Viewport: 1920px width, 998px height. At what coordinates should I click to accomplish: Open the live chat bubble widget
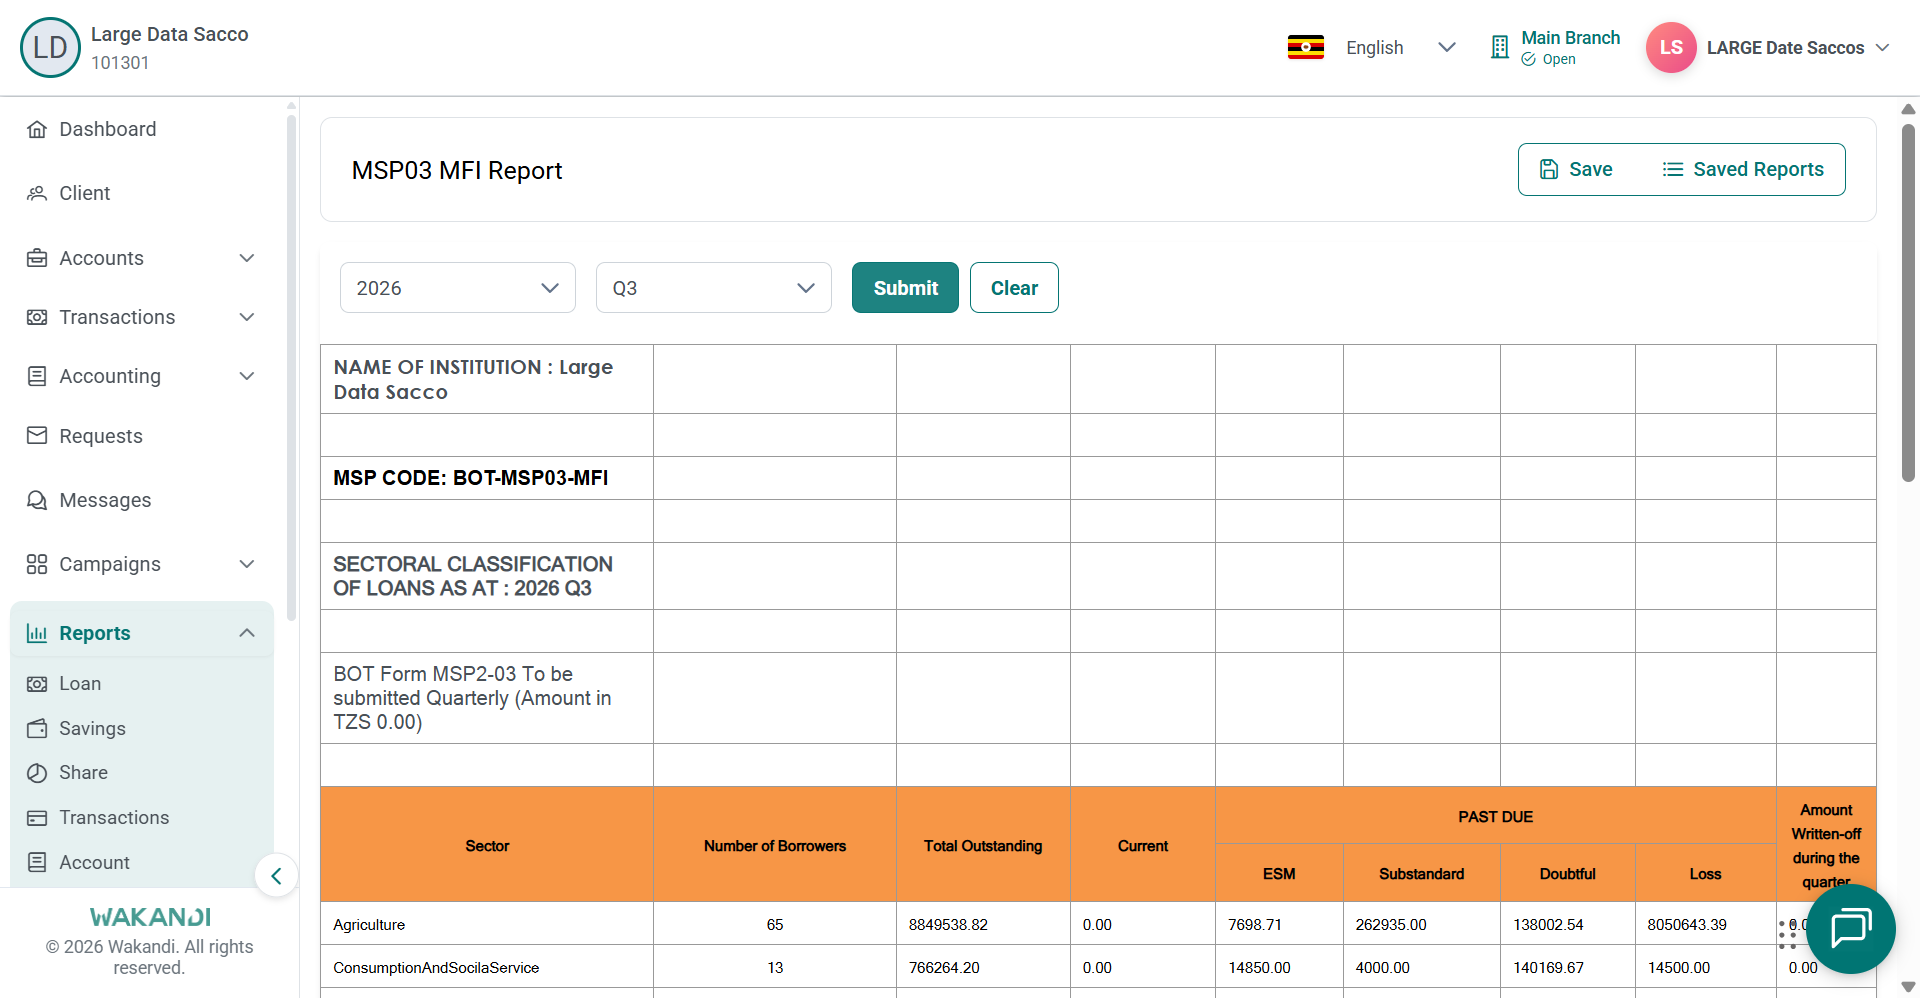pos(1851,929)
